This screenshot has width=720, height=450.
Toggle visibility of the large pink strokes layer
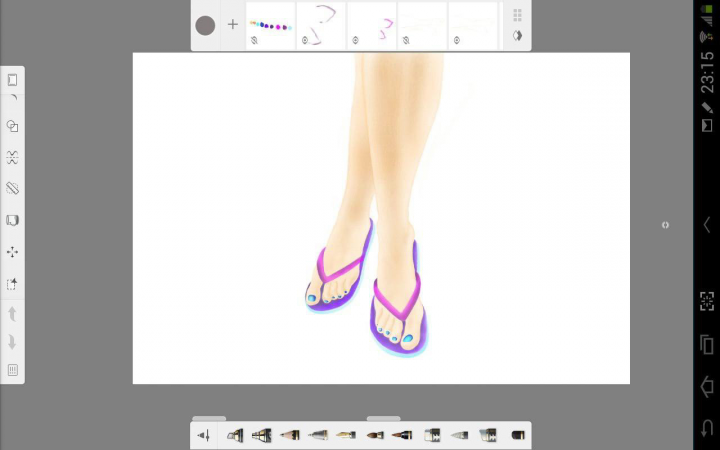(304, 41)
